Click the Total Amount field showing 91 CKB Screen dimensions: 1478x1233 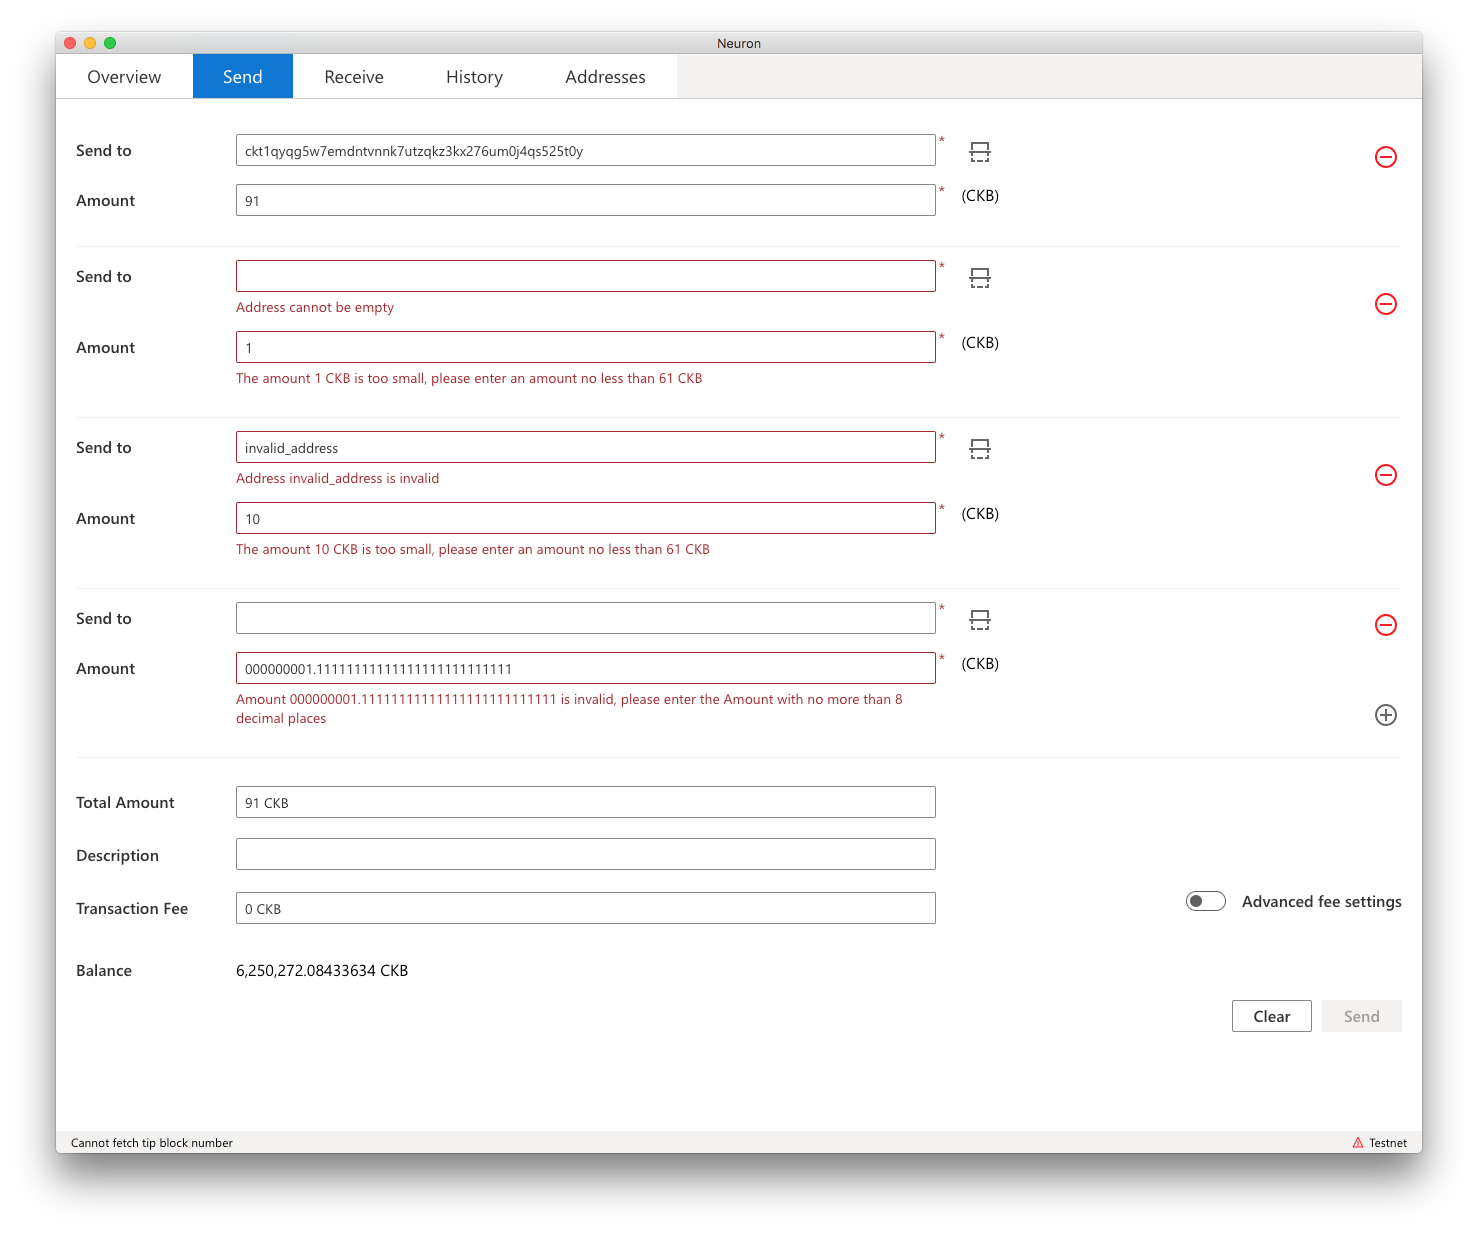[586, 802]
